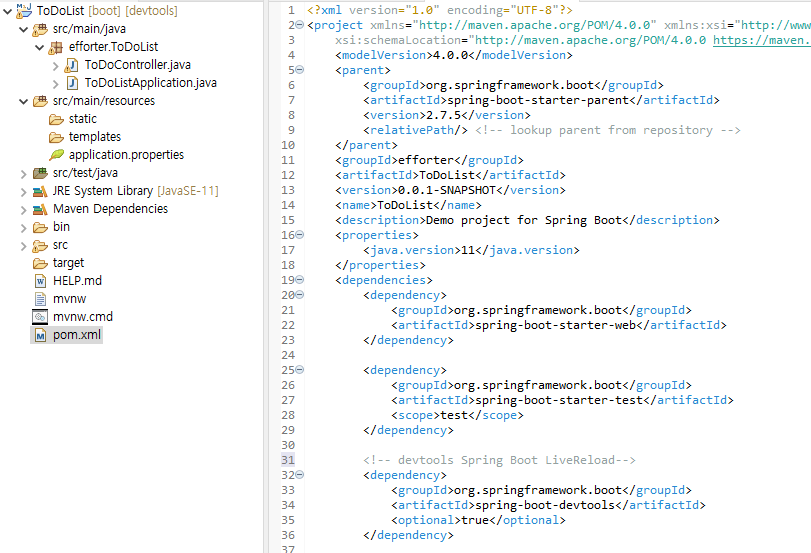Select application.properties file
Screen dimensions: 811x553
126,155
